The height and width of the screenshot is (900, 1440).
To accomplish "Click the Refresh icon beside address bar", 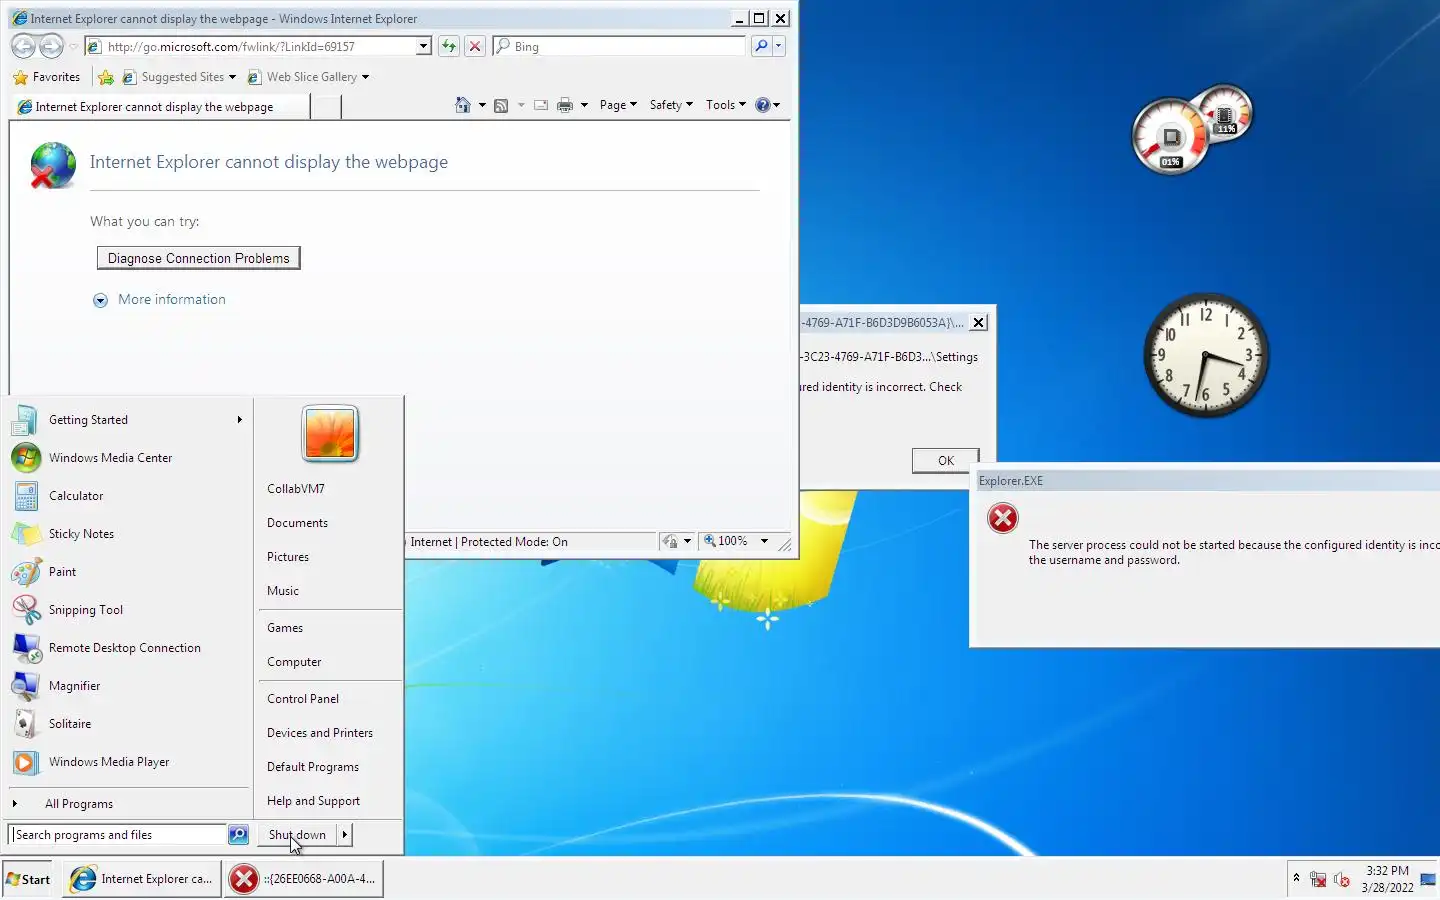I will pyautogui.click(x=449, y=46).
